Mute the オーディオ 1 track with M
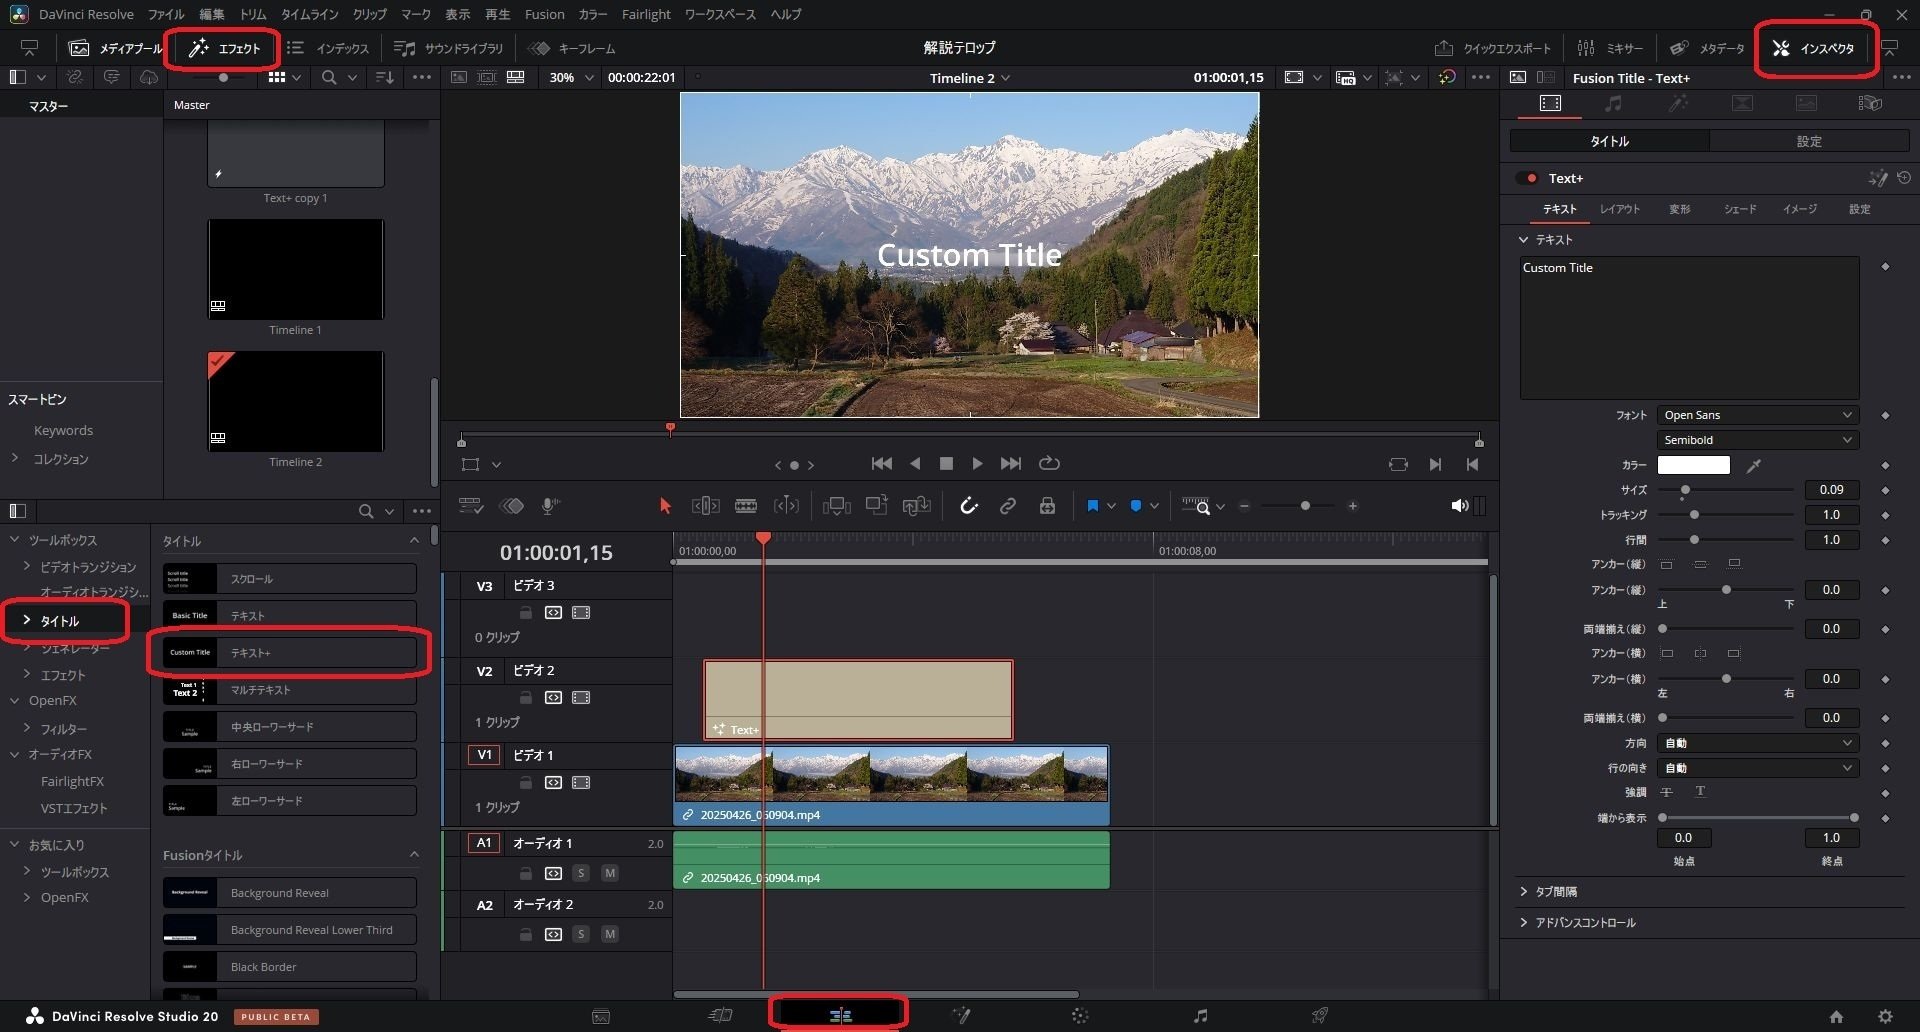The width and height of the screenshot is (1920, 1032). [610, 873]
